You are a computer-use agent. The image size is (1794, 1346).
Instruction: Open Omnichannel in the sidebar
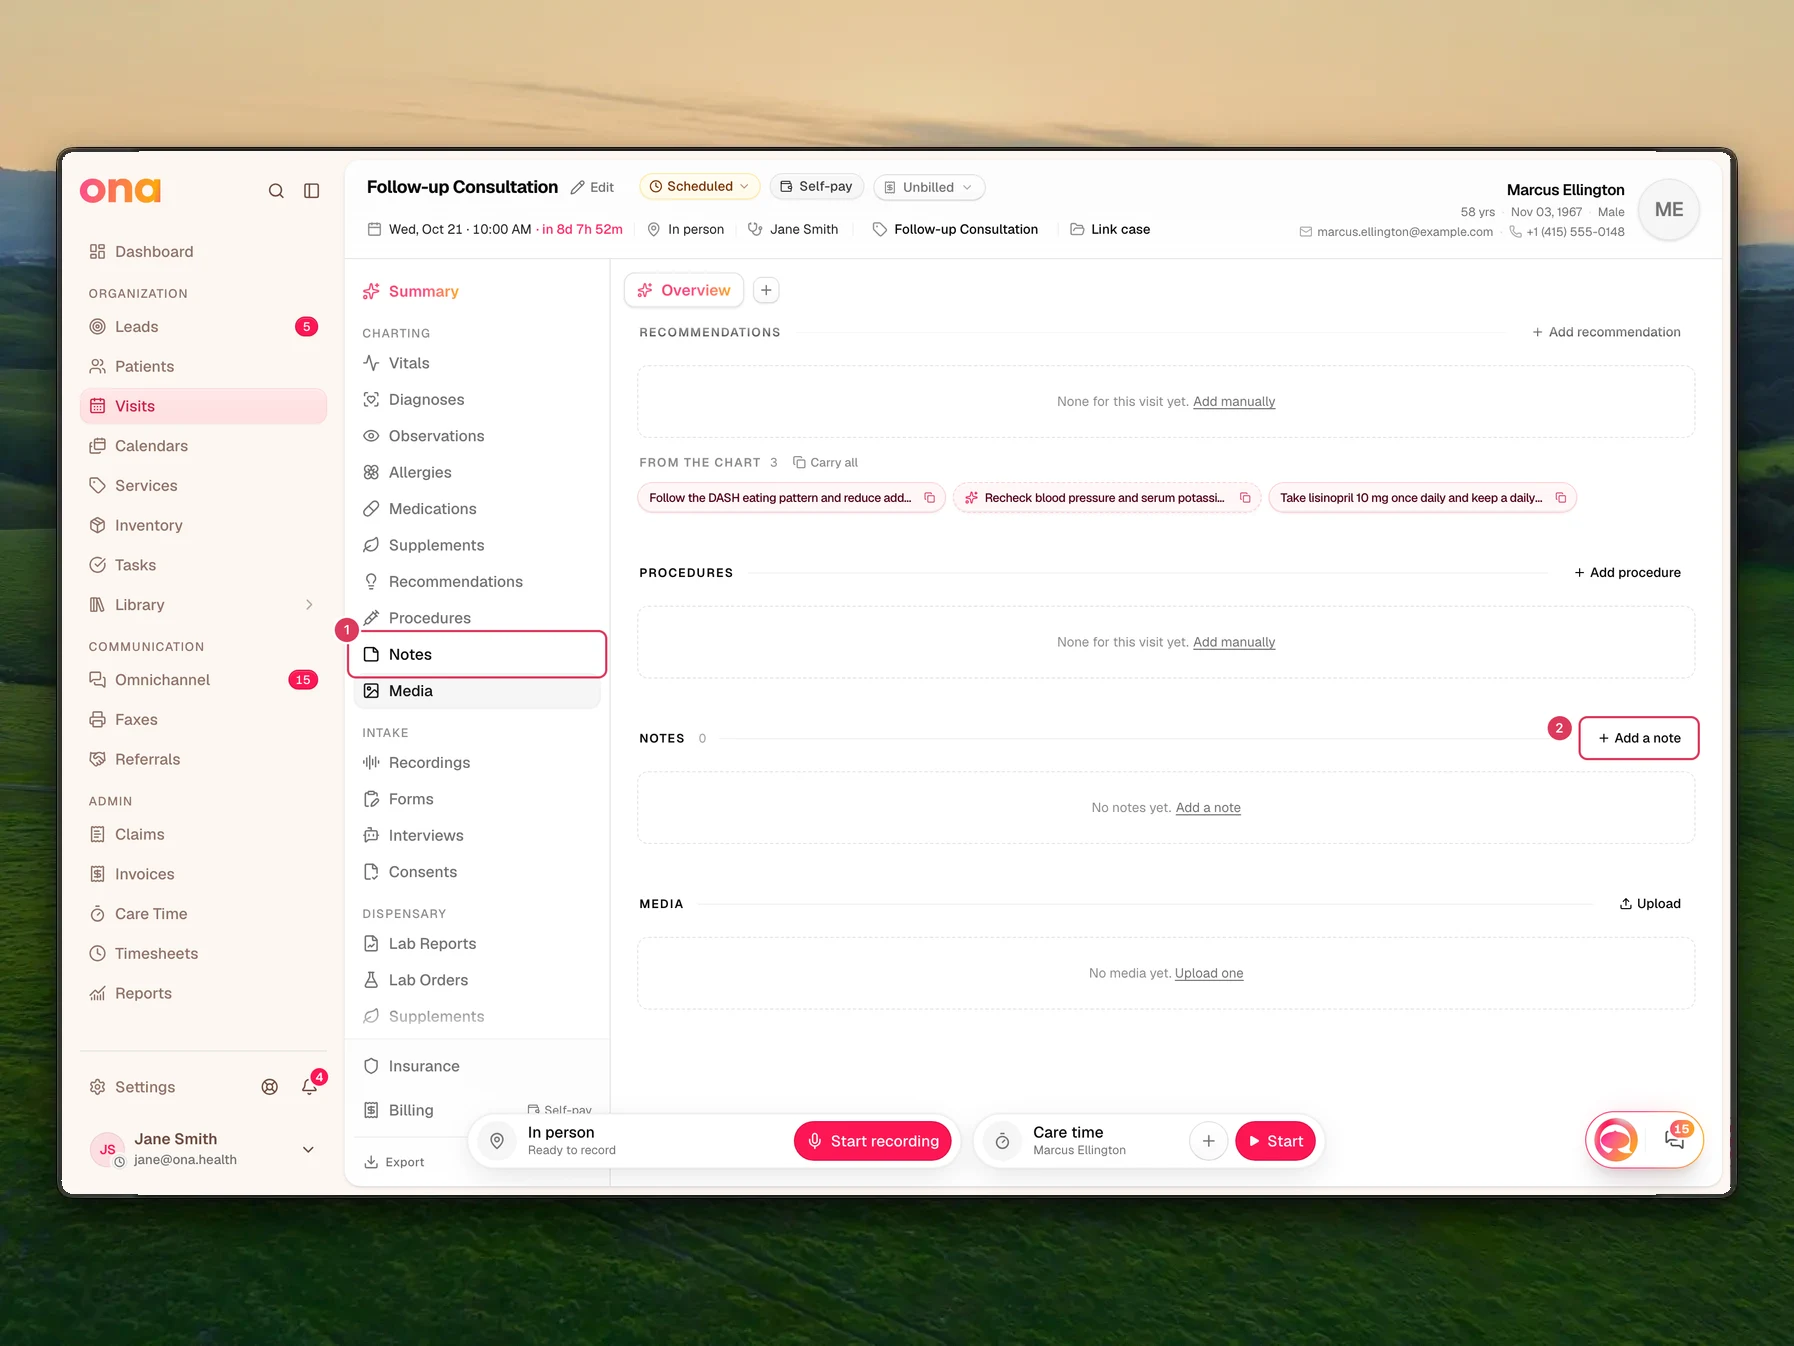coord(203,680)
